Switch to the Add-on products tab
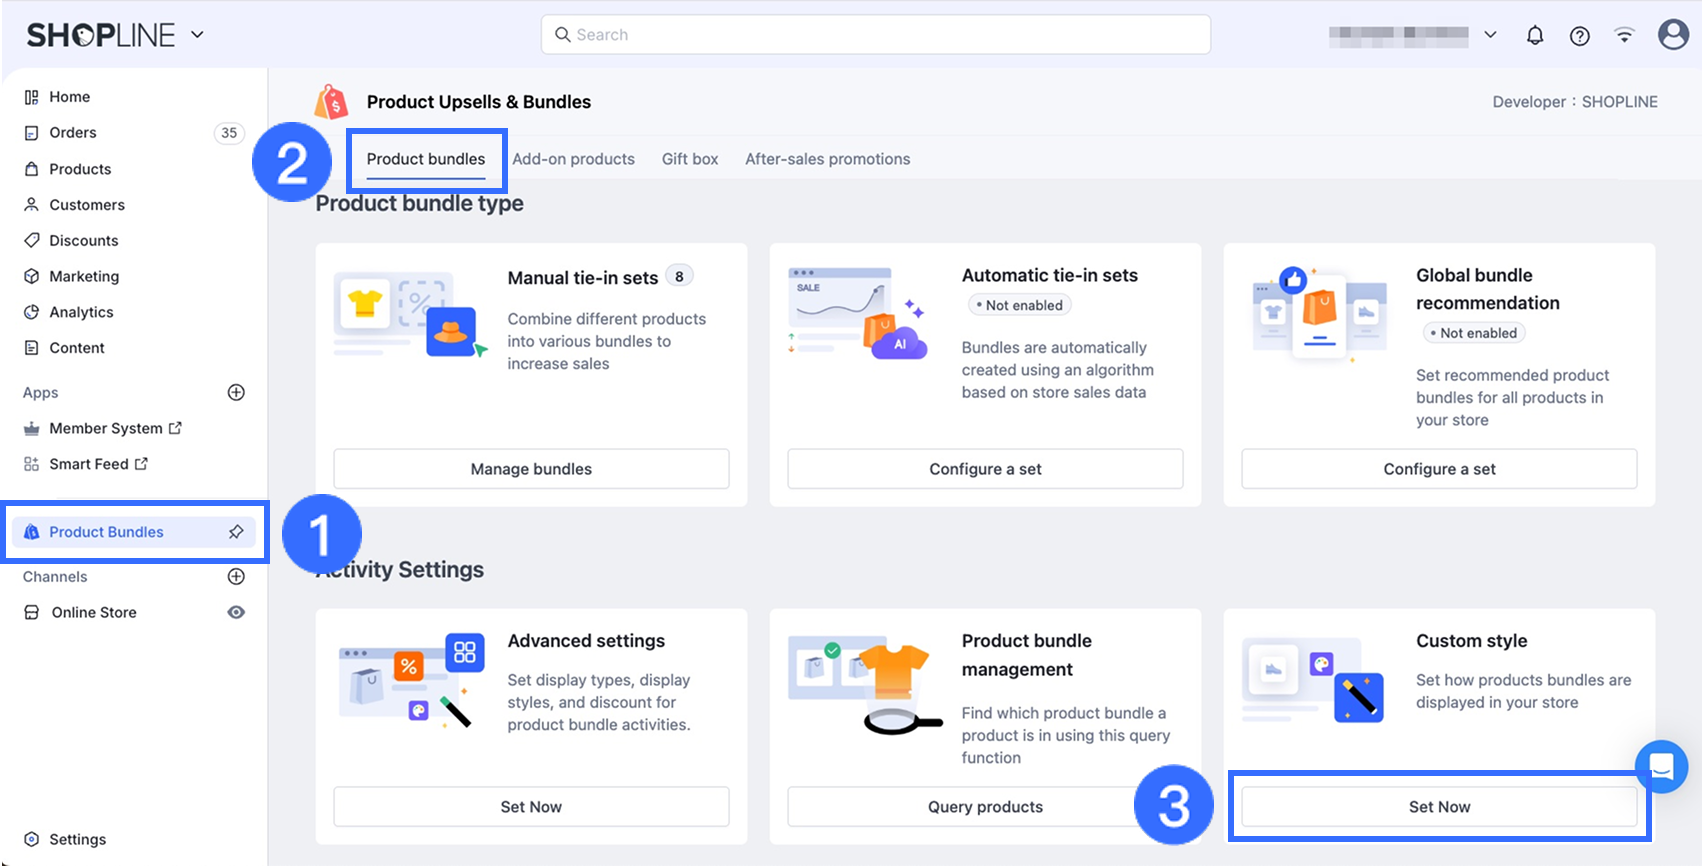This screenshot has height=866, width=1702. tap(573, 159)
